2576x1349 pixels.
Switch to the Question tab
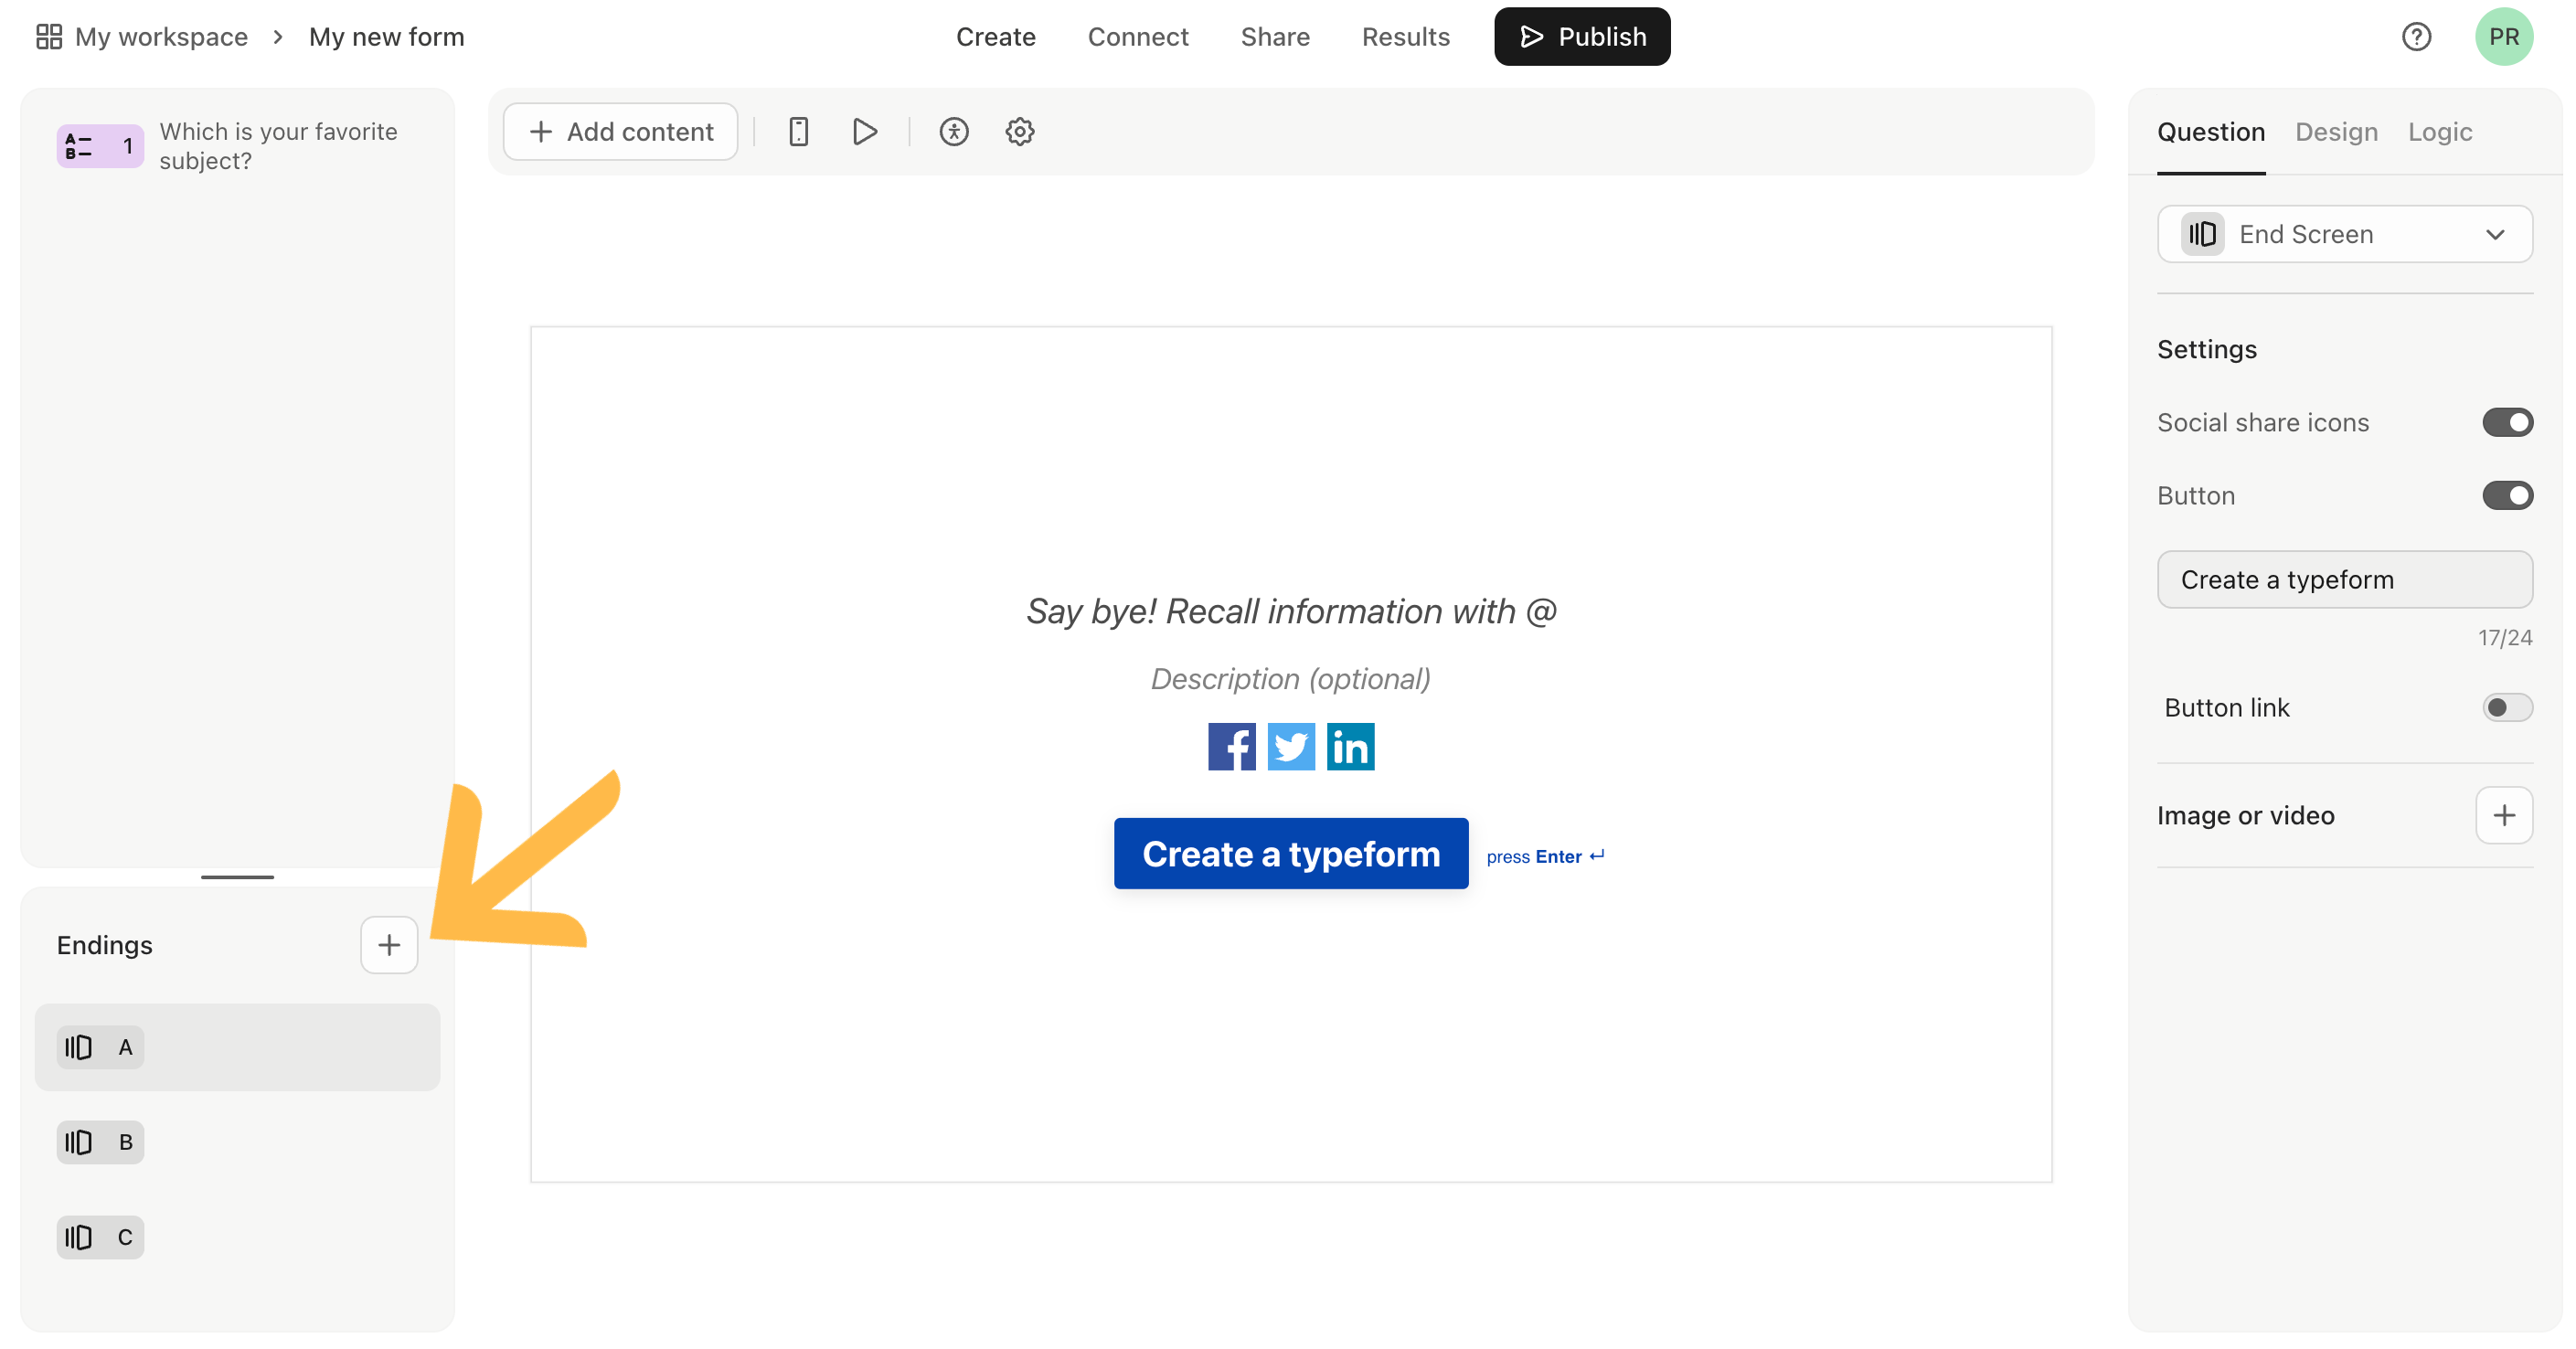pos(2210,131)
